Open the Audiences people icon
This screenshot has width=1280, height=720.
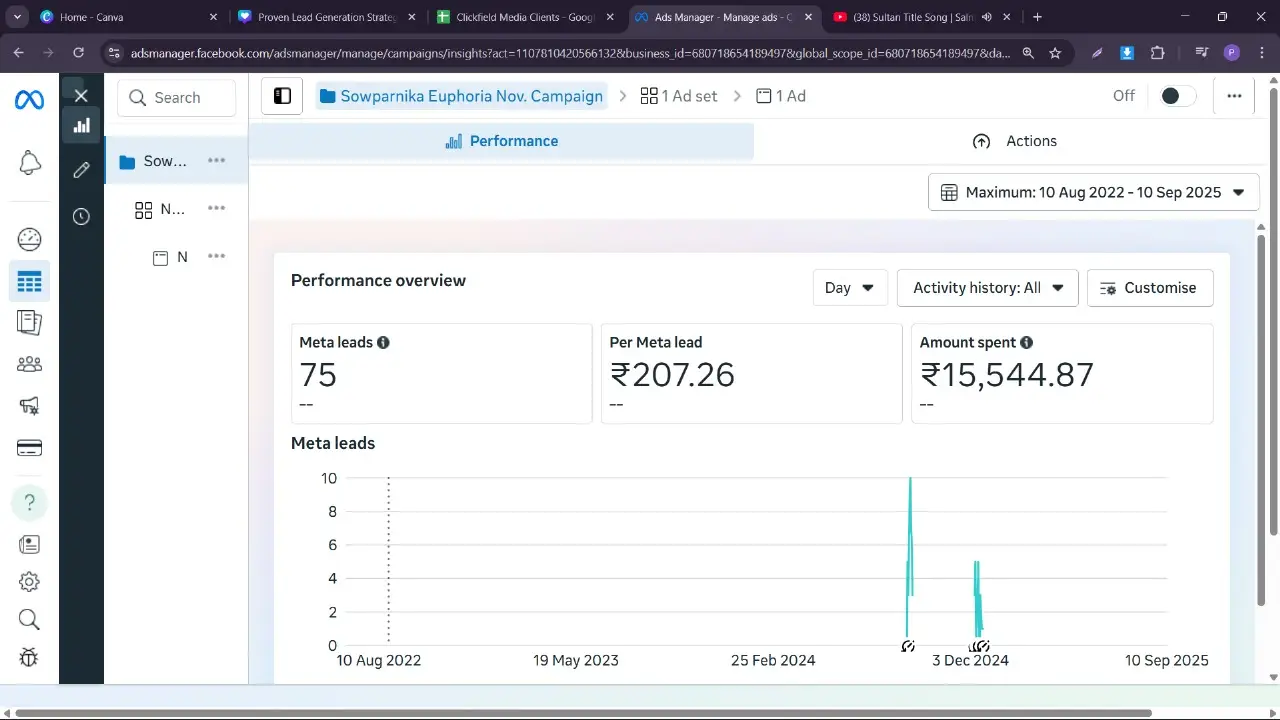click(x=29, y=364)
